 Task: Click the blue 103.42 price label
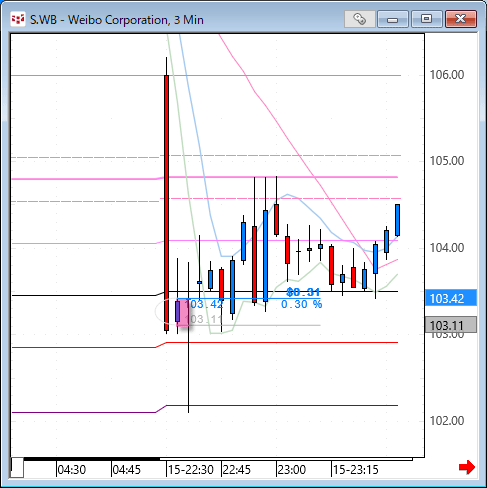tap(451, 298)
